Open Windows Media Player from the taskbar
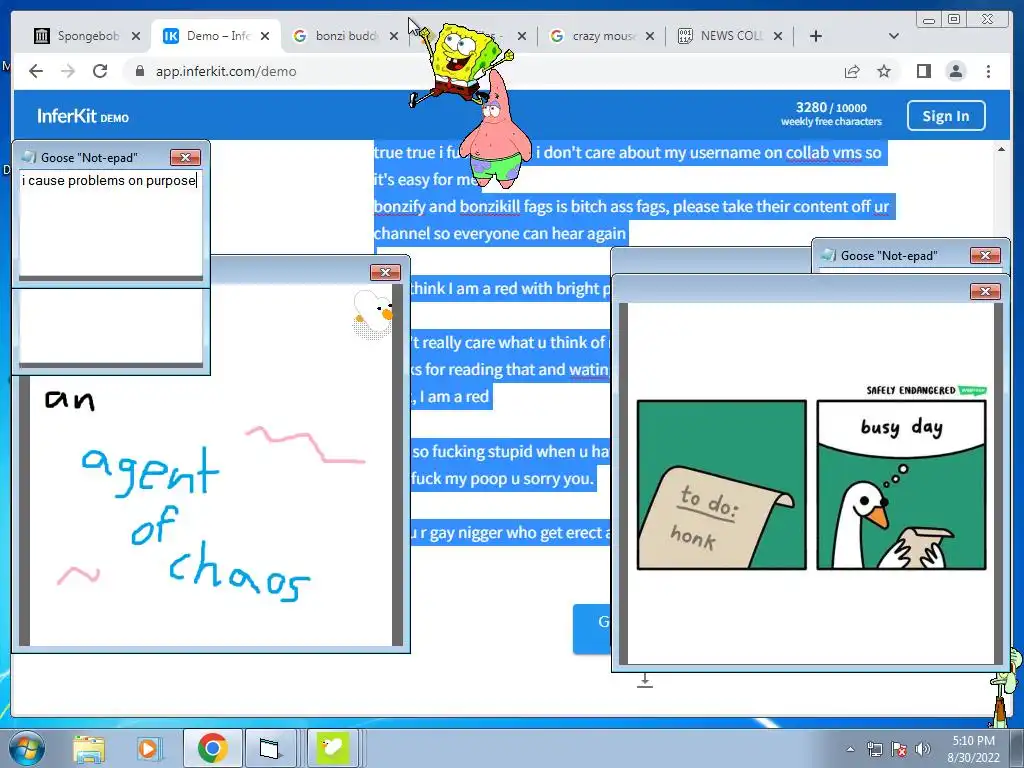This screenshot has height=768, width=1024. click(148, 748)
